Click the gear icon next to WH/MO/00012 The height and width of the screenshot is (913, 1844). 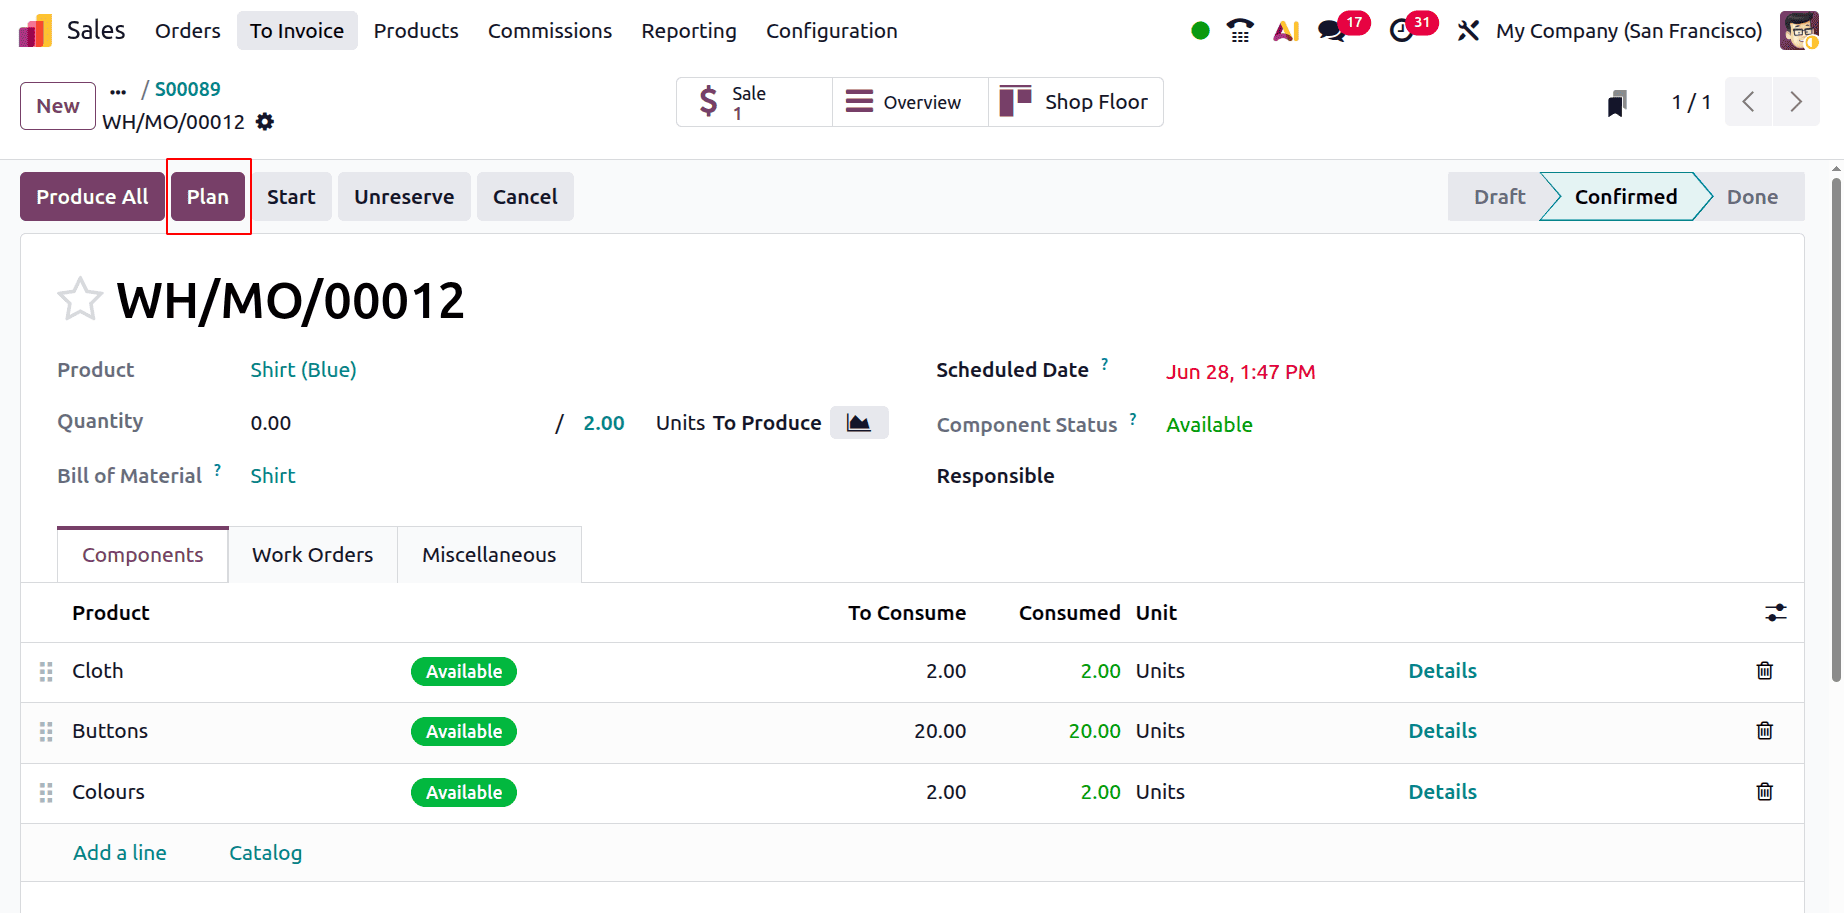point(265,122)
